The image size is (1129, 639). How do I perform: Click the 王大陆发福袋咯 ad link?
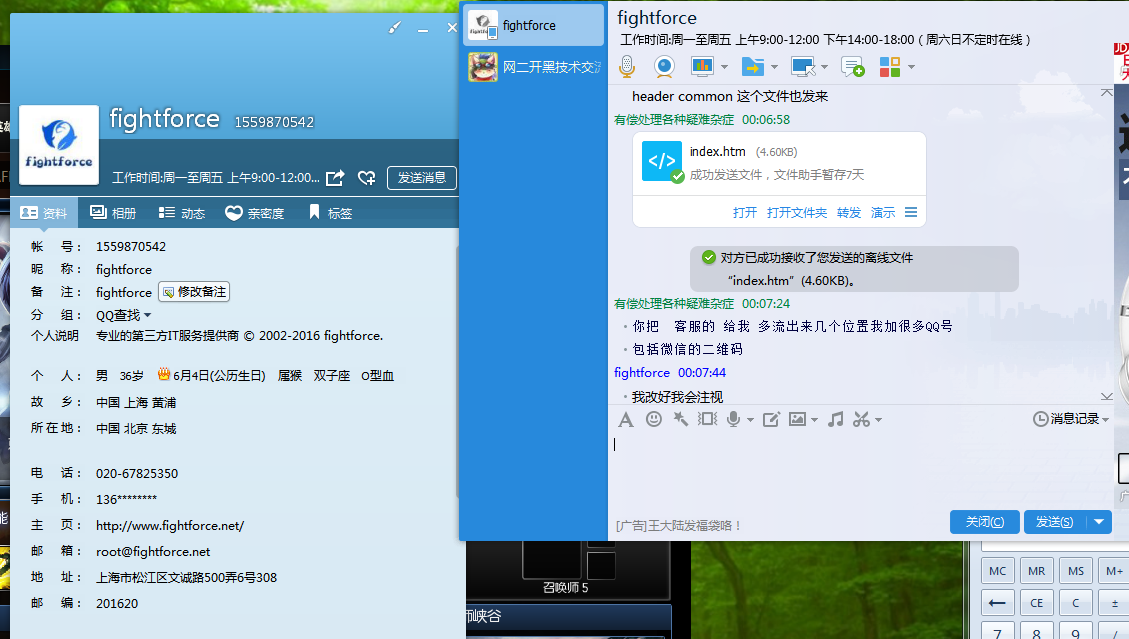678,526
